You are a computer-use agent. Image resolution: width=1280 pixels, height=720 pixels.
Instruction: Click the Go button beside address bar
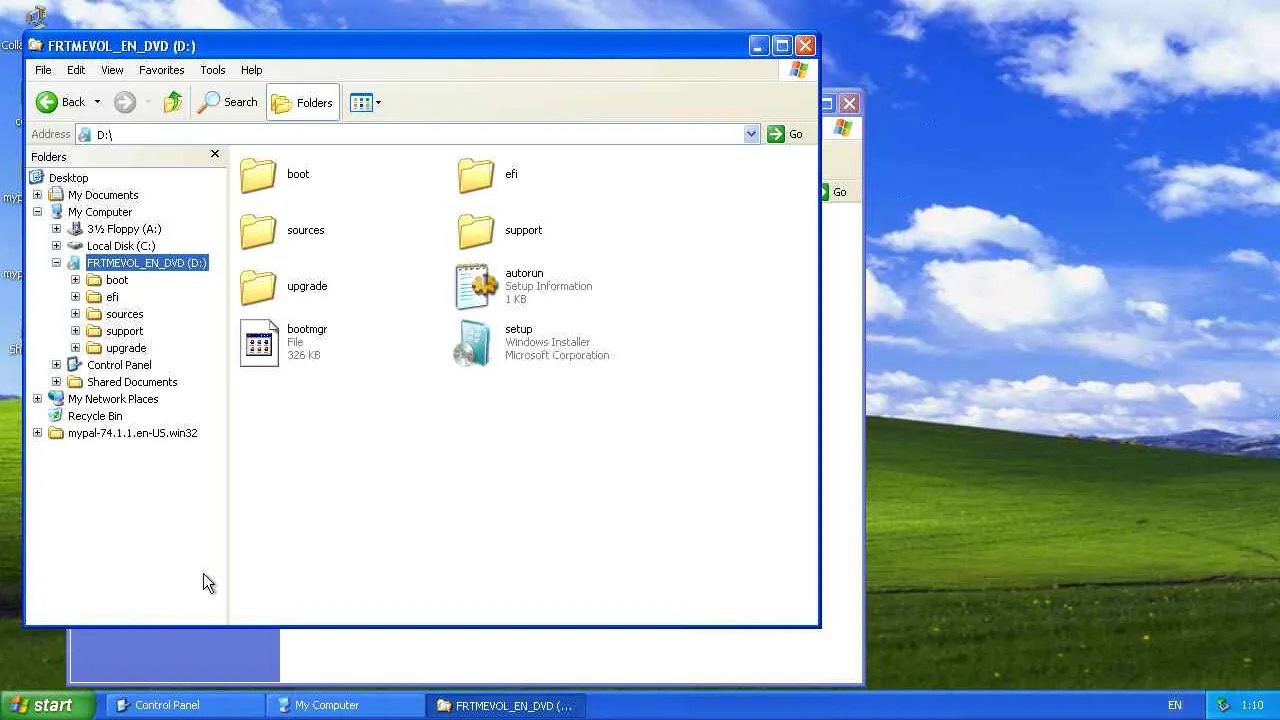(x=785, y=134)
